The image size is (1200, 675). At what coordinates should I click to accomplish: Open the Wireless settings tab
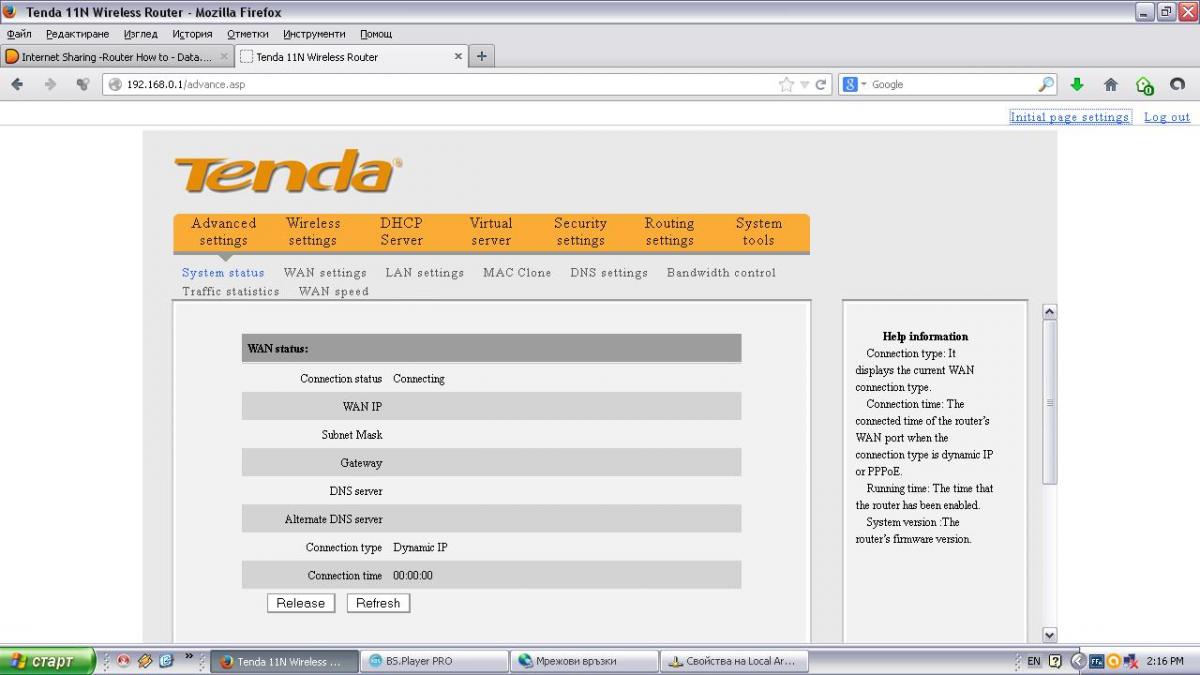pos(313,232)
